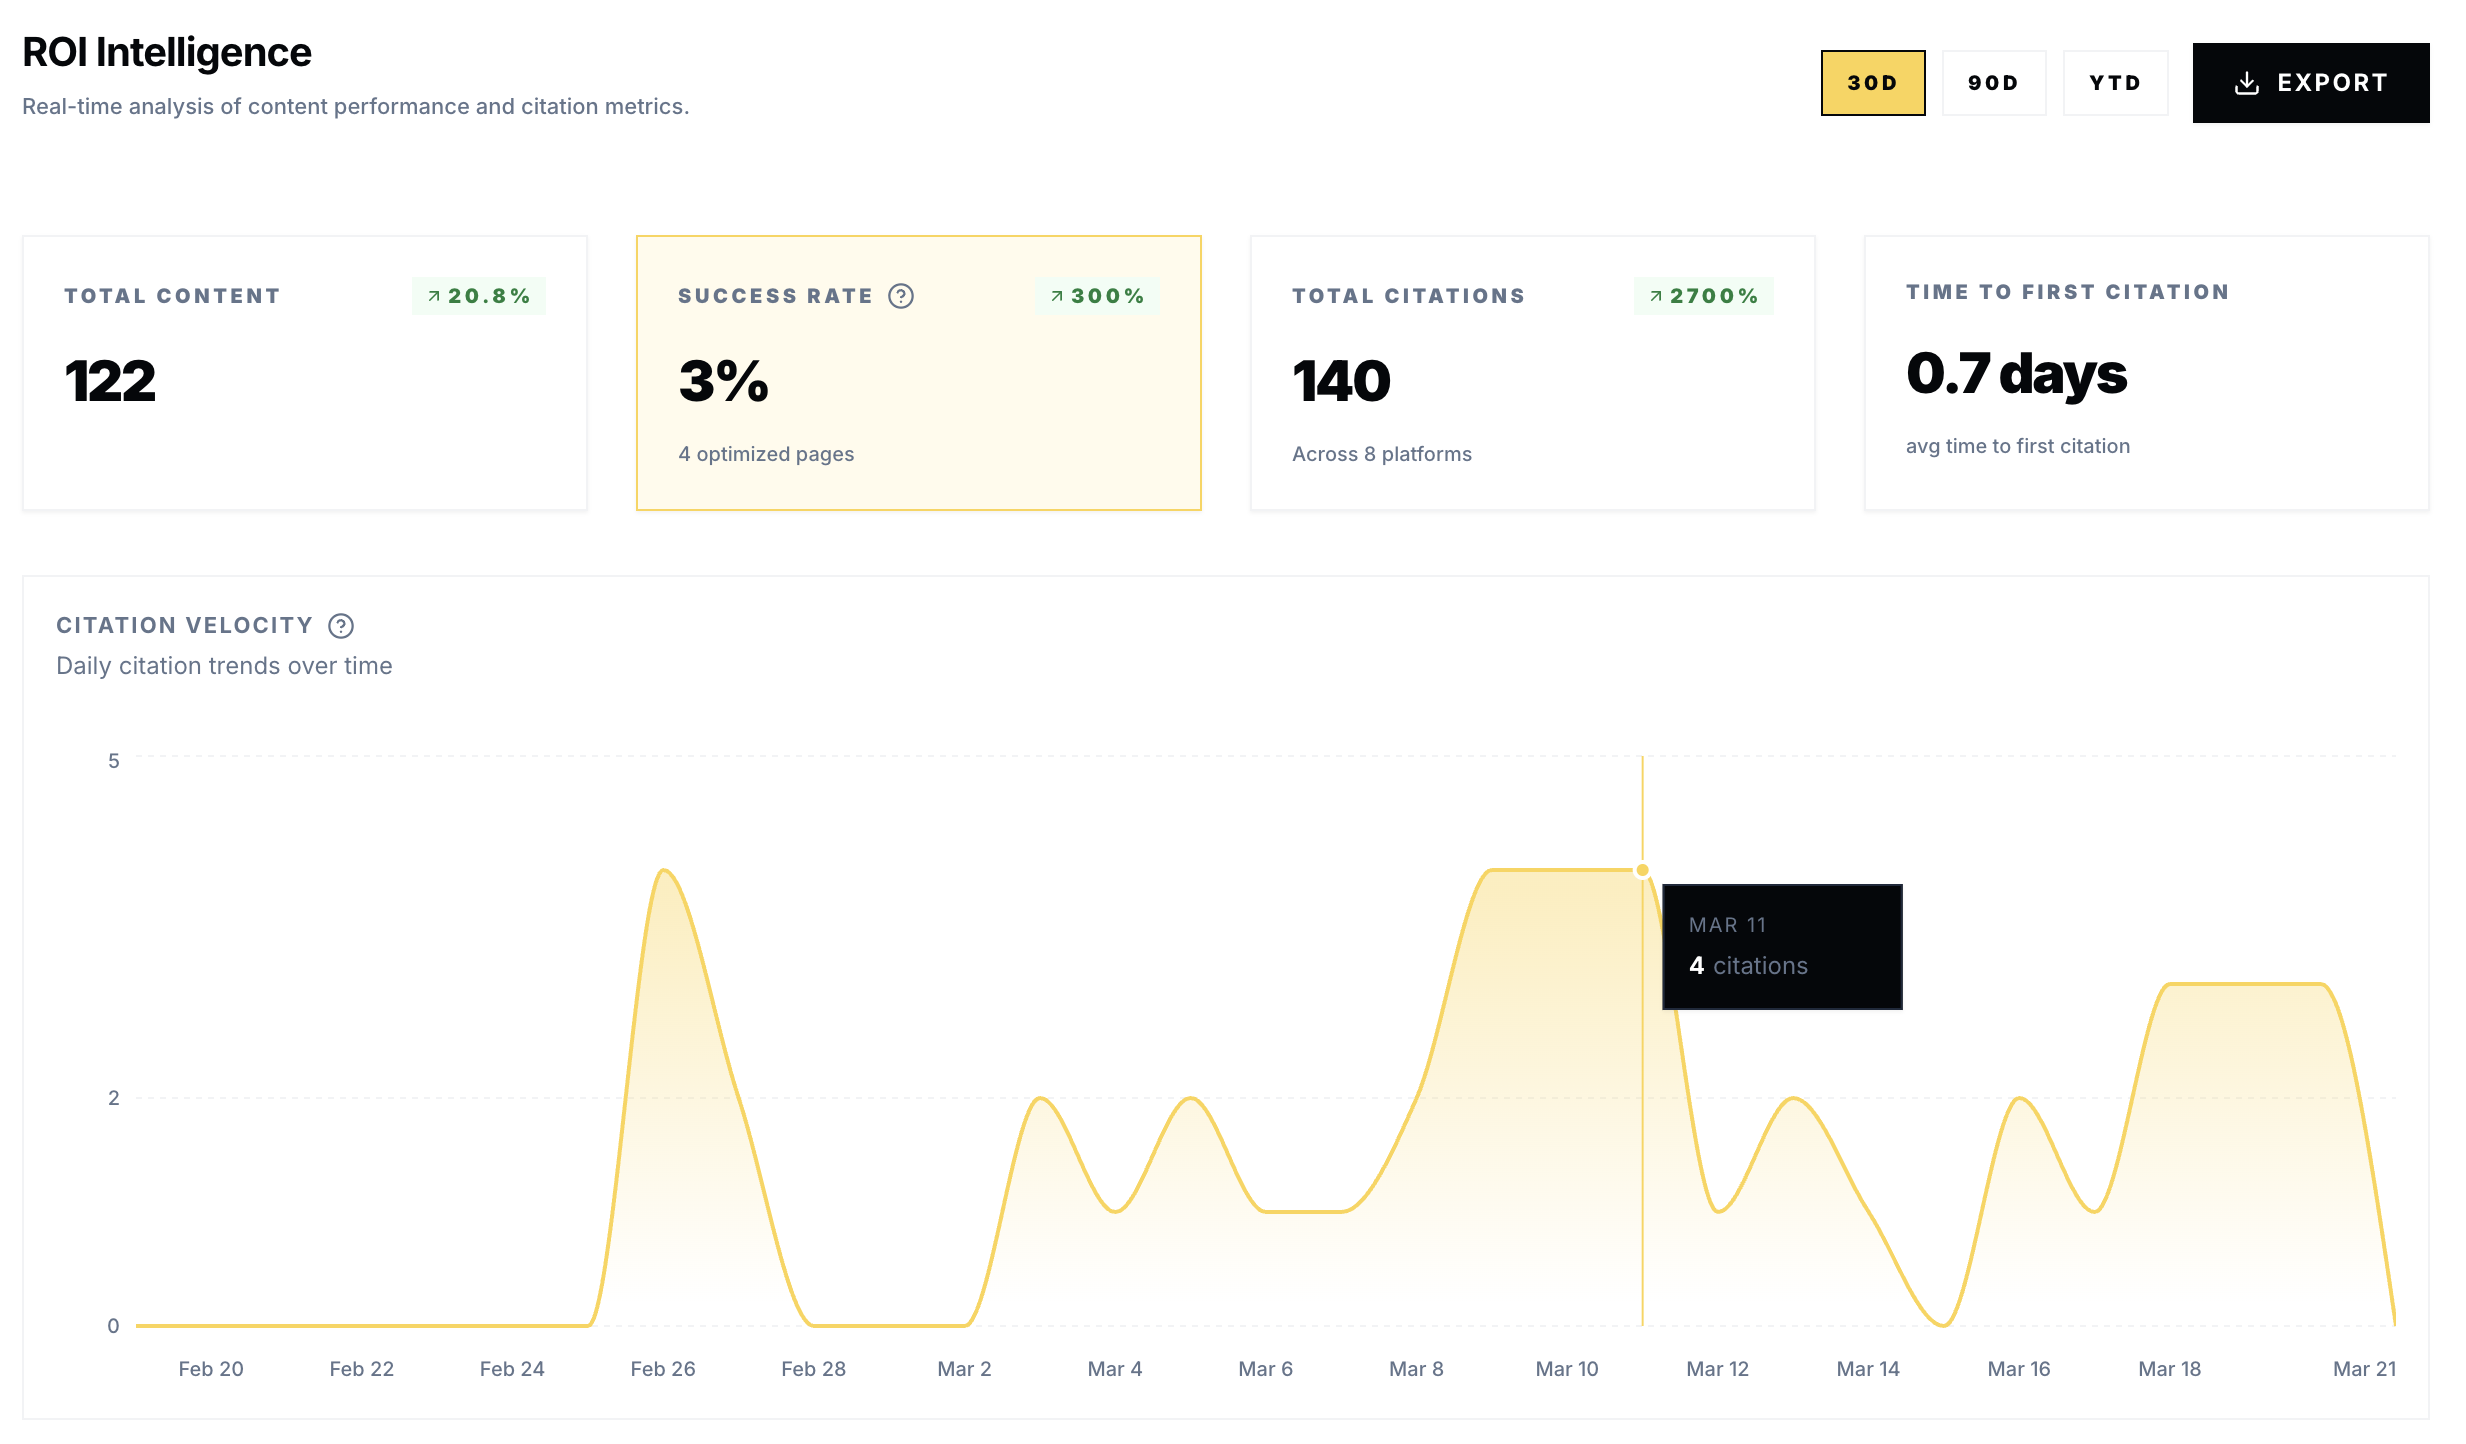Click the Total Content trend arrow badge

pos(478,296)
